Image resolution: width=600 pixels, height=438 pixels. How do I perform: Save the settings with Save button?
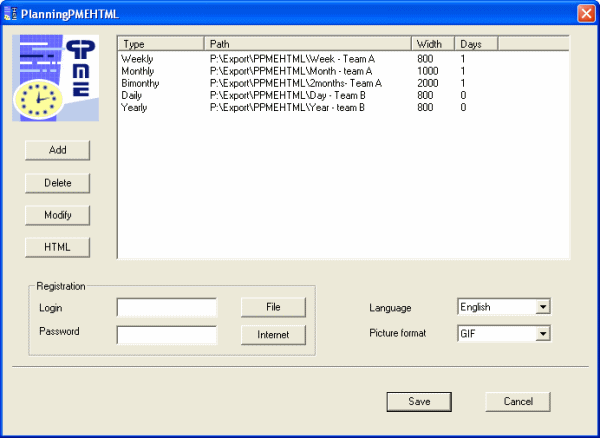(419, 402)
